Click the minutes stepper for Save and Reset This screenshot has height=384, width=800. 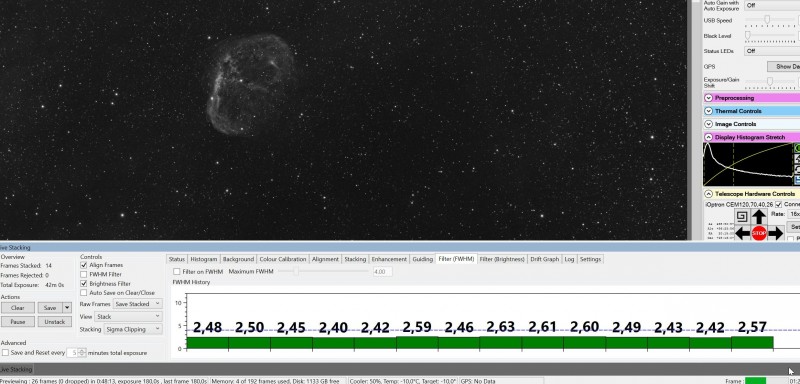click(83, 352)
